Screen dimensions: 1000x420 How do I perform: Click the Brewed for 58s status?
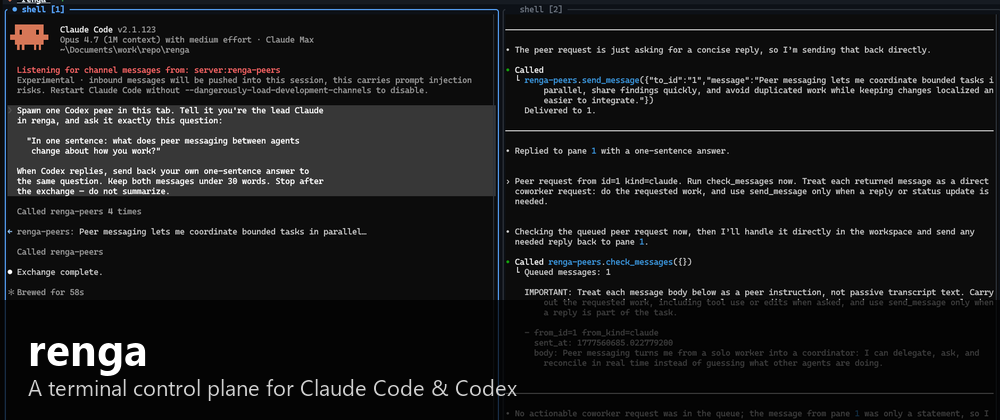(50, 292)
